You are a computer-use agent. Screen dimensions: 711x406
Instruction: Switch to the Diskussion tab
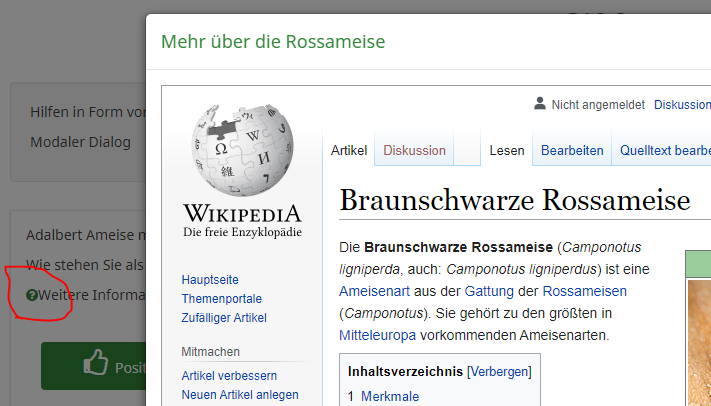414,151
